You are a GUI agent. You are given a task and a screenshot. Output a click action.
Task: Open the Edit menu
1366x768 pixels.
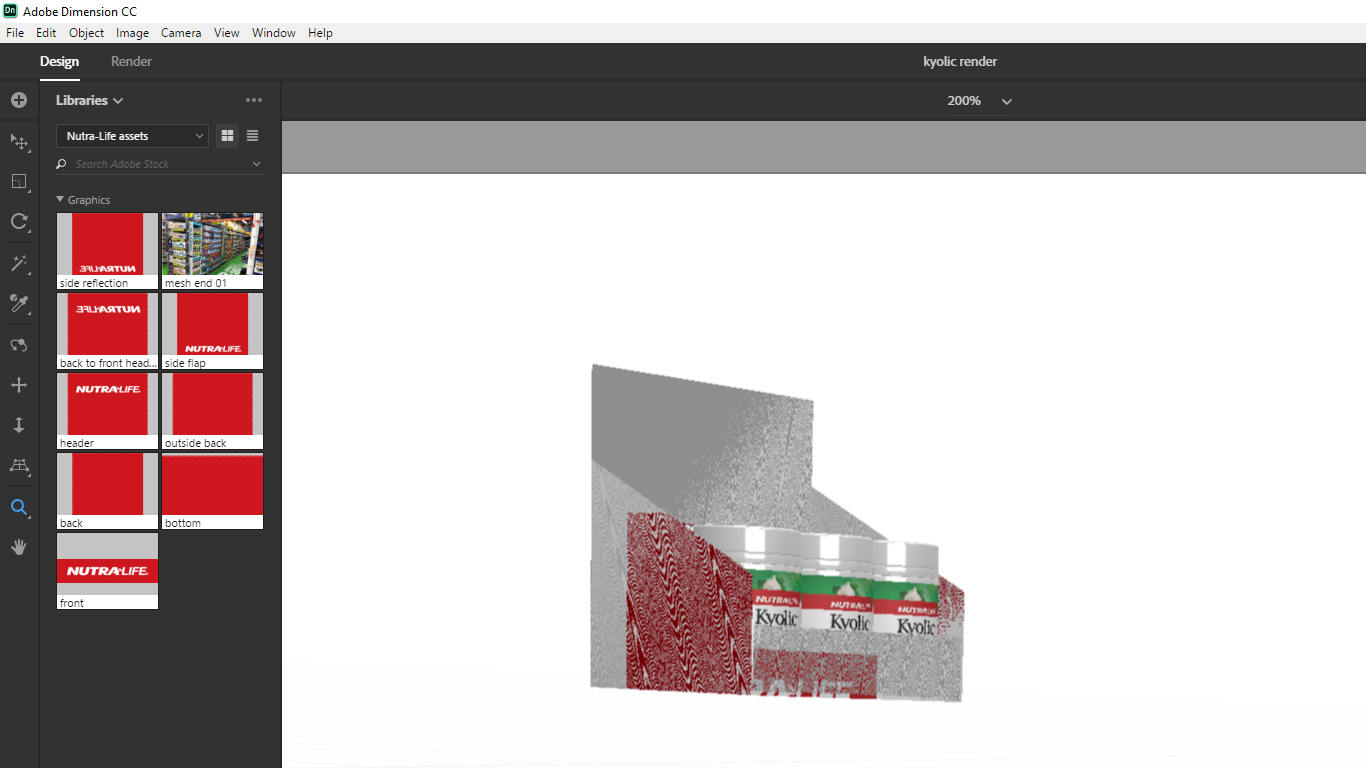(46, 33)
